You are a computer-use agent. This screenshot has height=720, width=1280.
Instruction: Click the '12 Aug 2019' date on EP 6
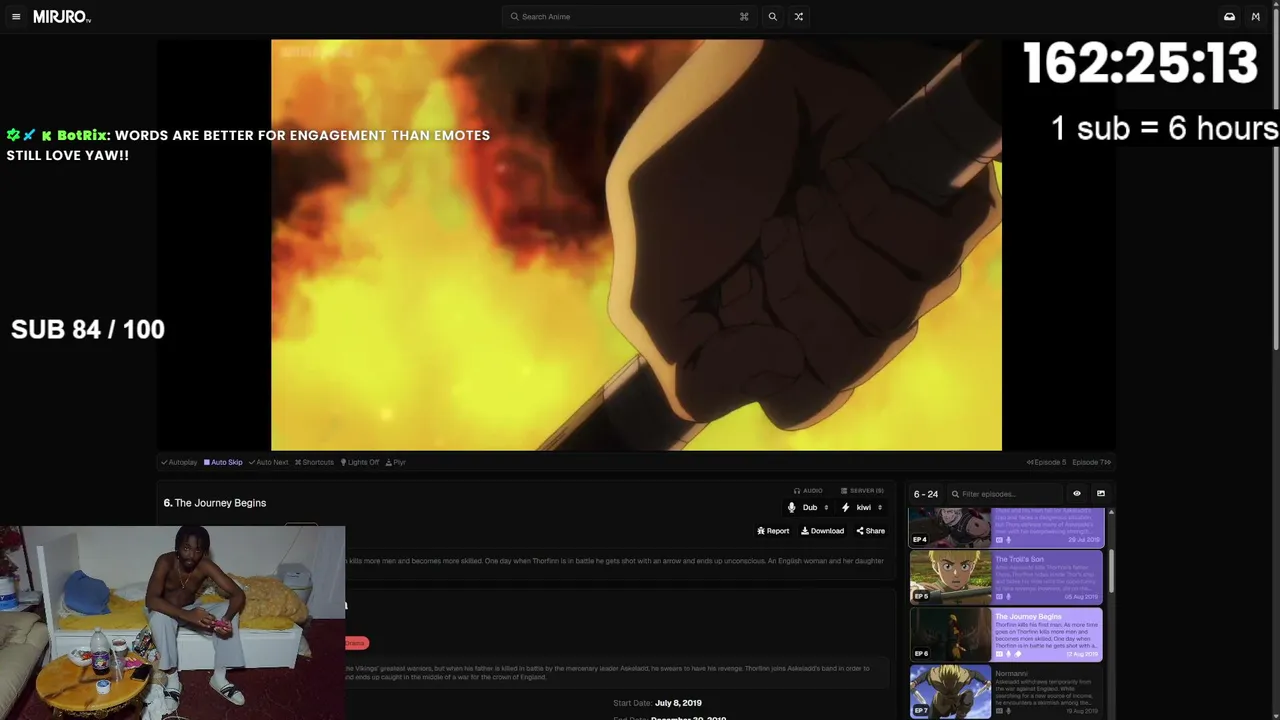1081,654
